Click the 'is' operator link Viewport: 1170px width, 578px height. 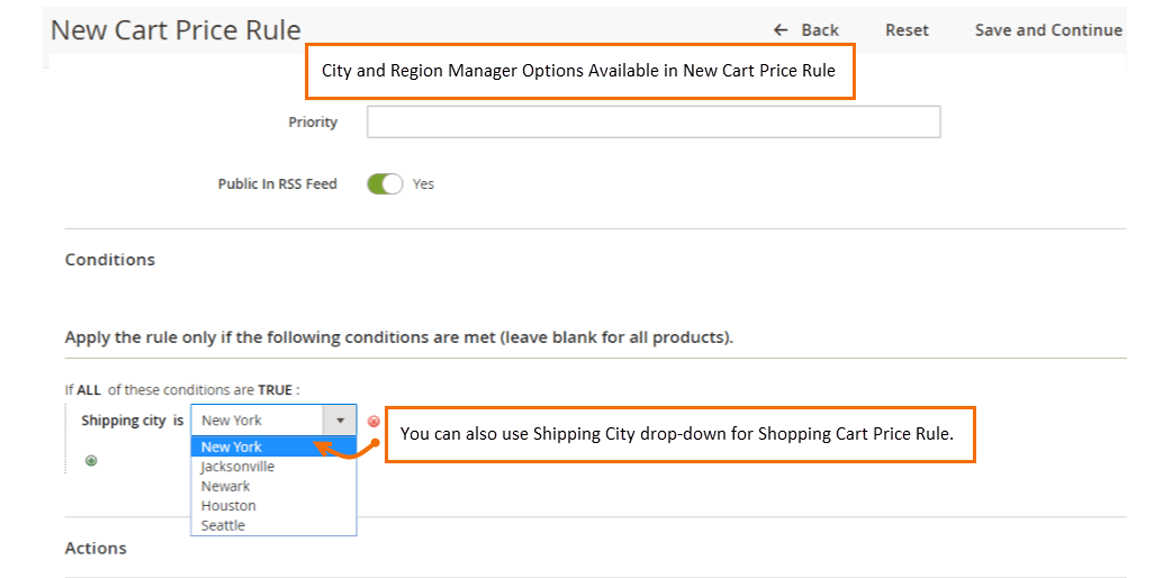(x=178, y=421)
